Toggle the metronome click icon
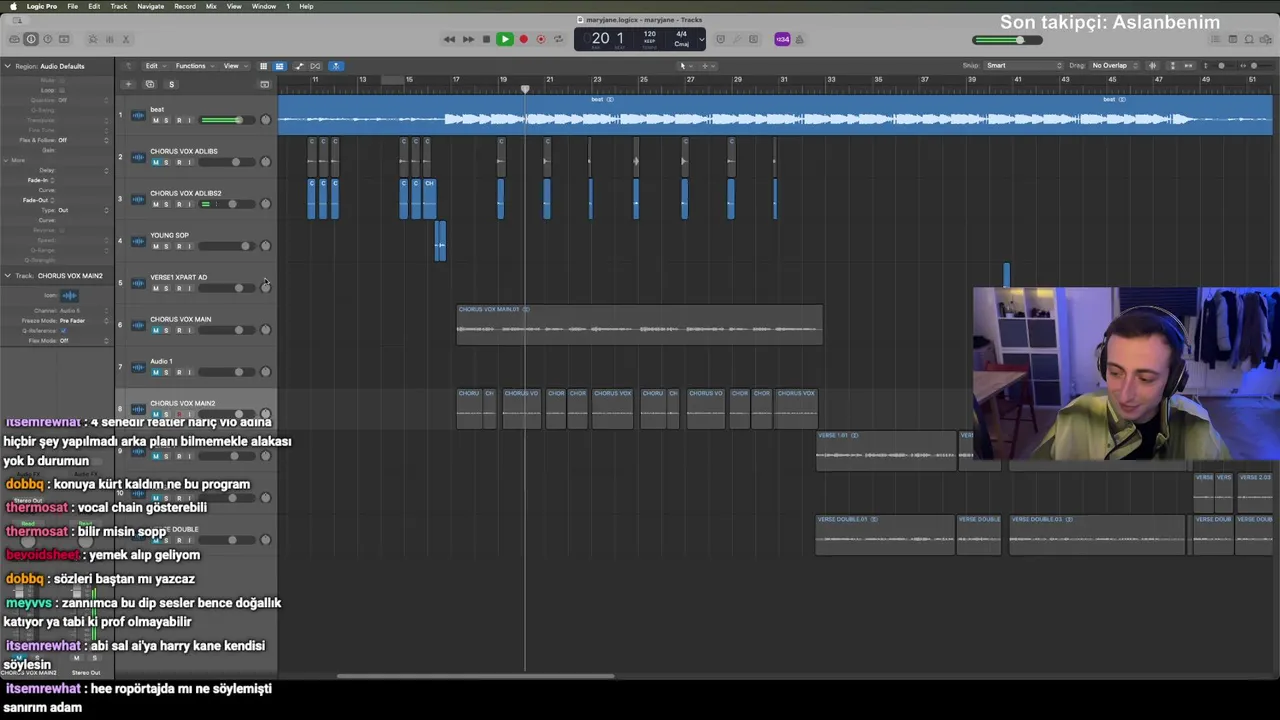This screenshot has width=1280, height=720. [799, 39]
